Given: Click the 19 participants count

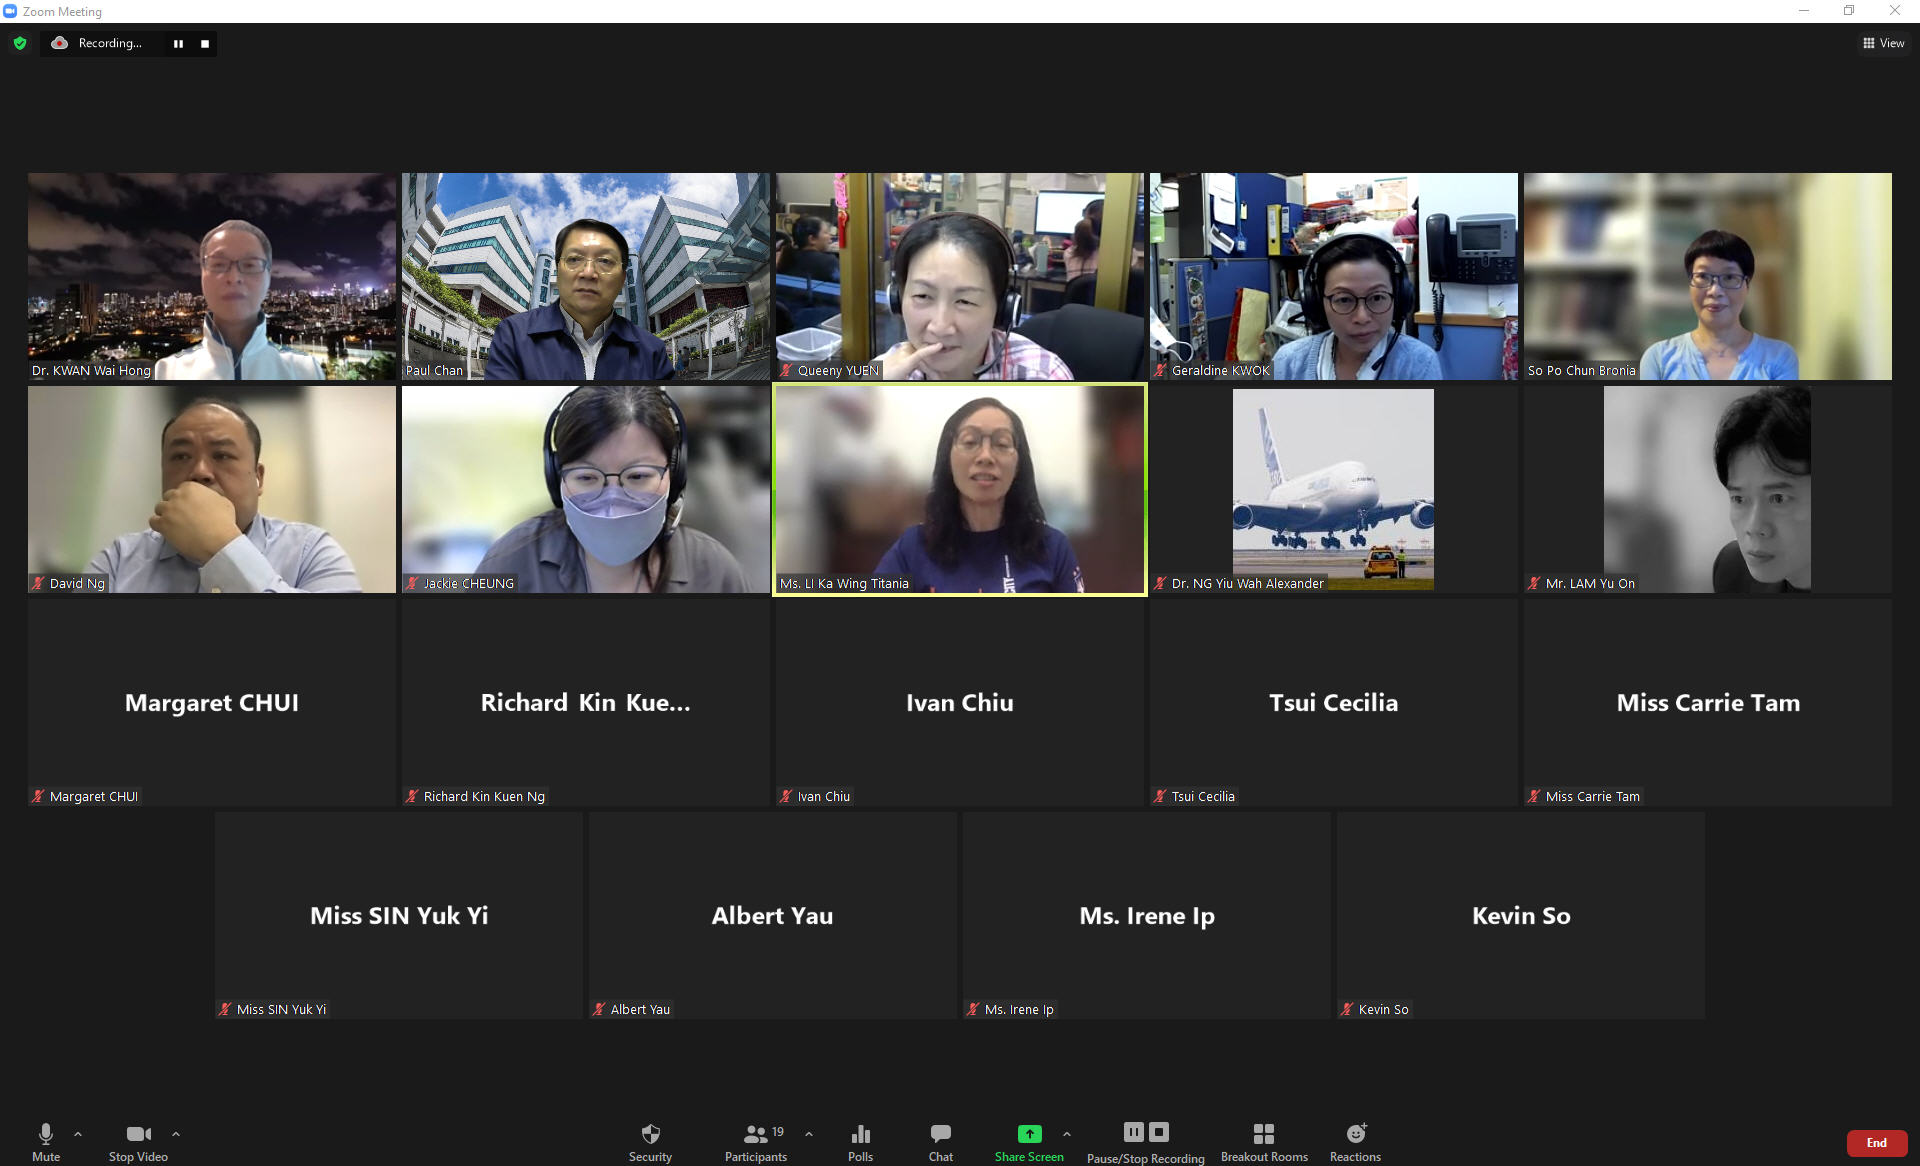Looking at the screenshot, I should tap(778, 1132).
